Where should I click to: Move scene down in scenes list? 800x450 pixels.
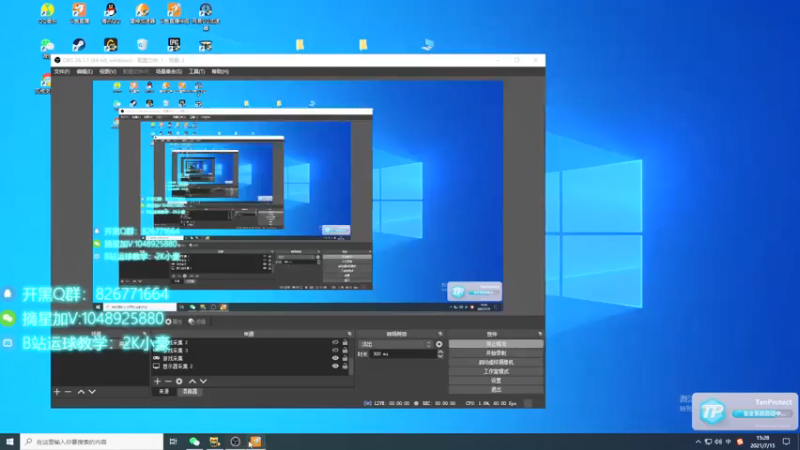[92, 392]
